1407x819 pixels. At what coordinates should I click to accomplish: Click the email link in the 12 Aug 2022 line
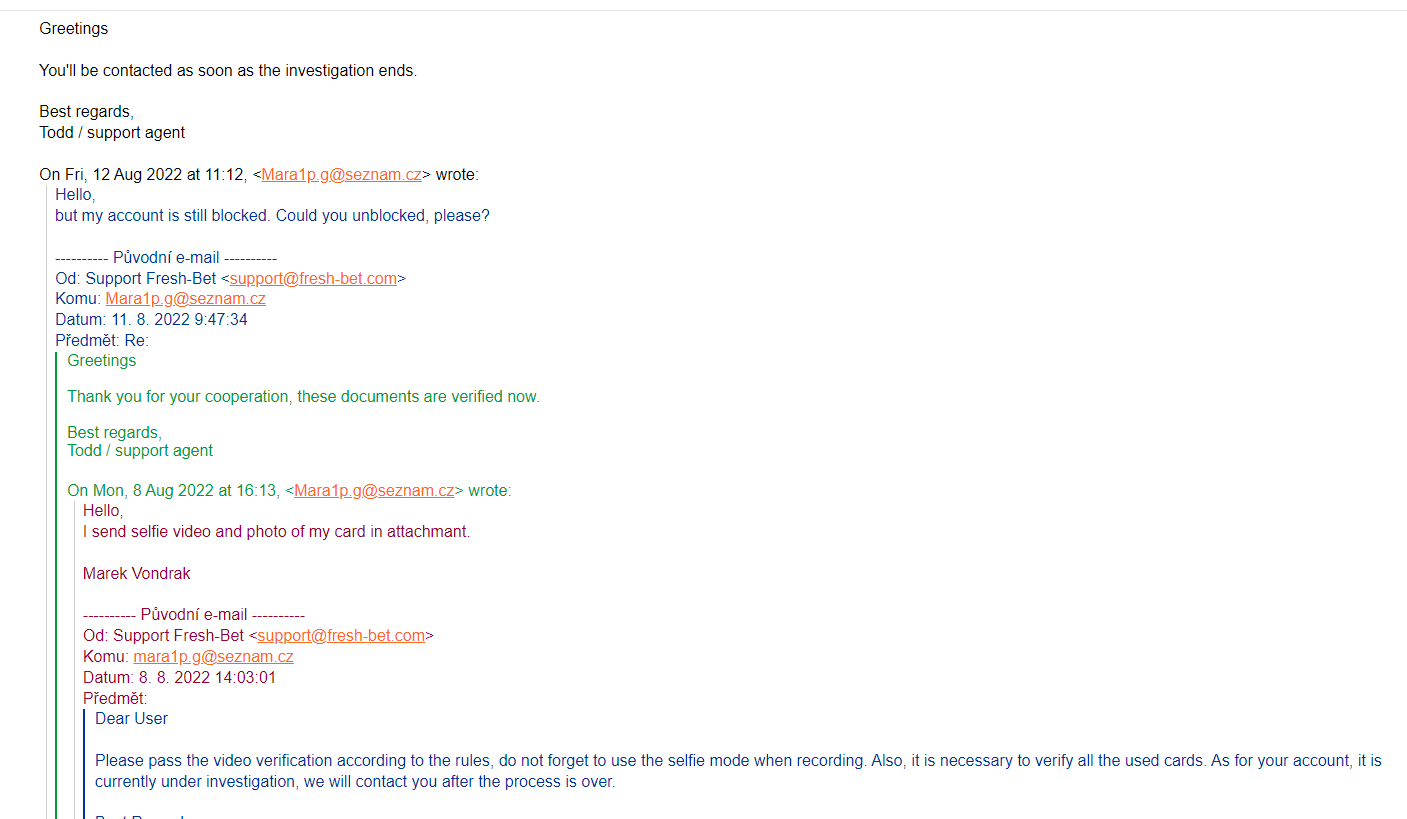[x=341, y=174]
